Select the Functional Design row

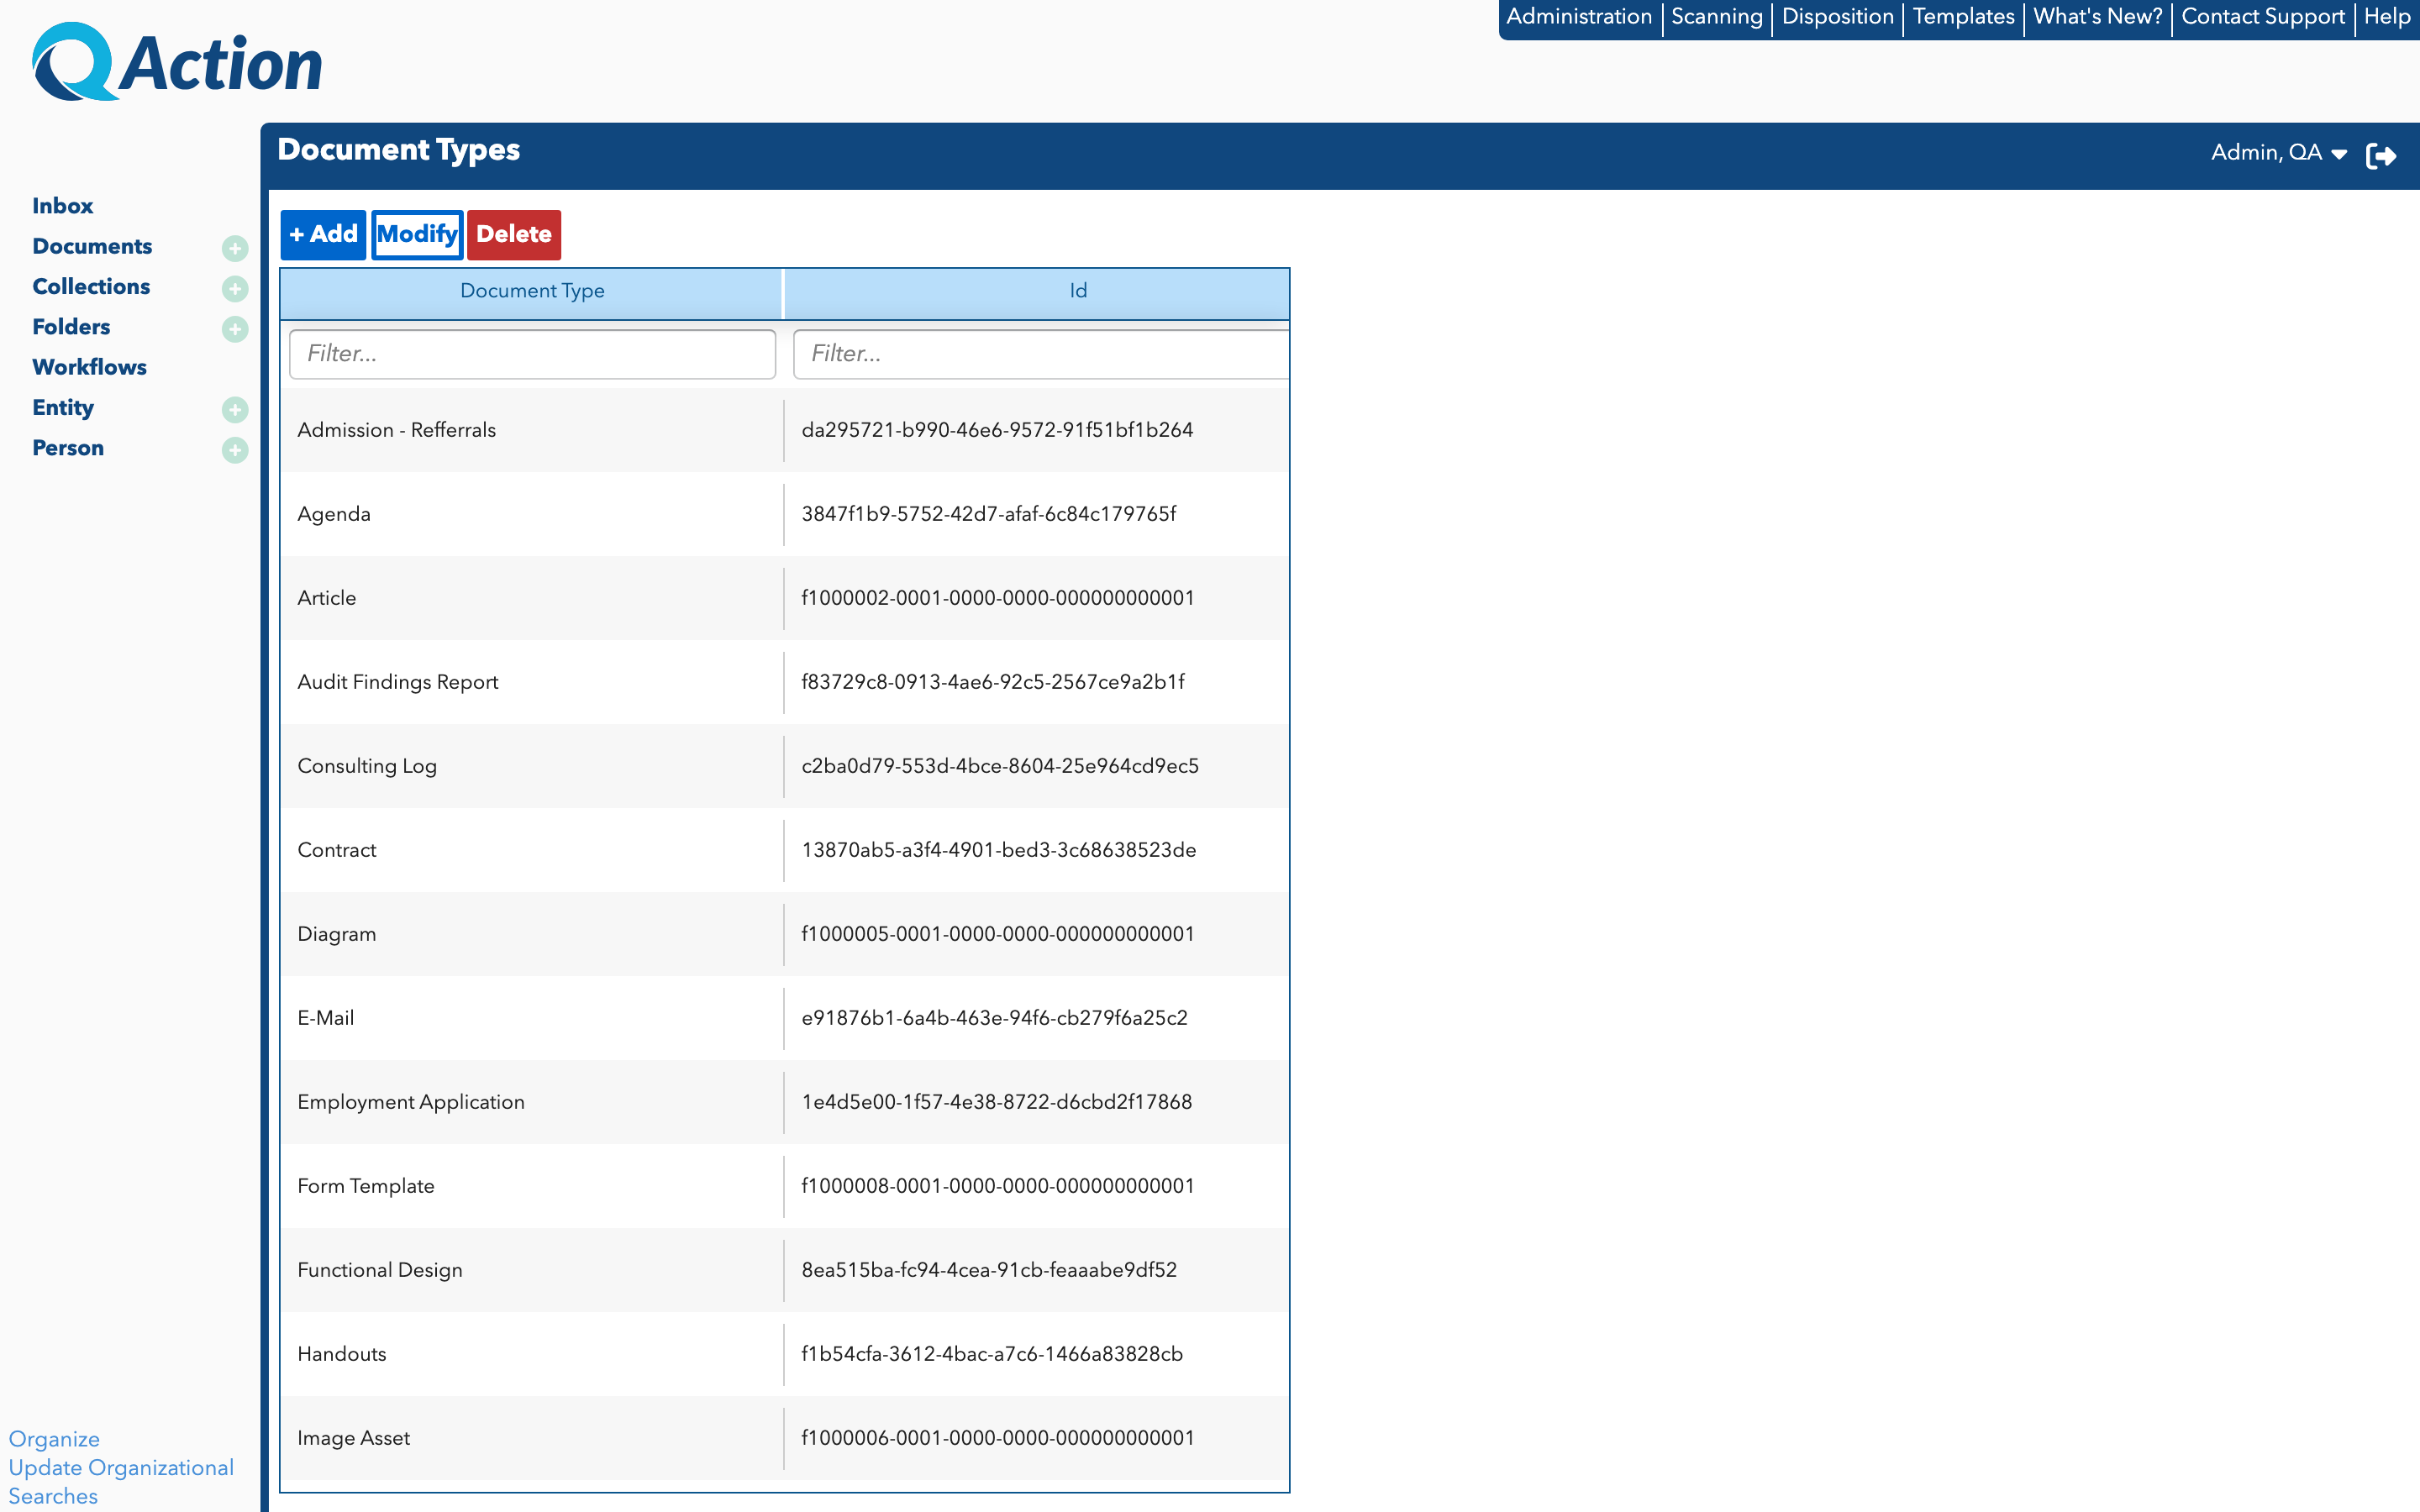[784, 1270]
